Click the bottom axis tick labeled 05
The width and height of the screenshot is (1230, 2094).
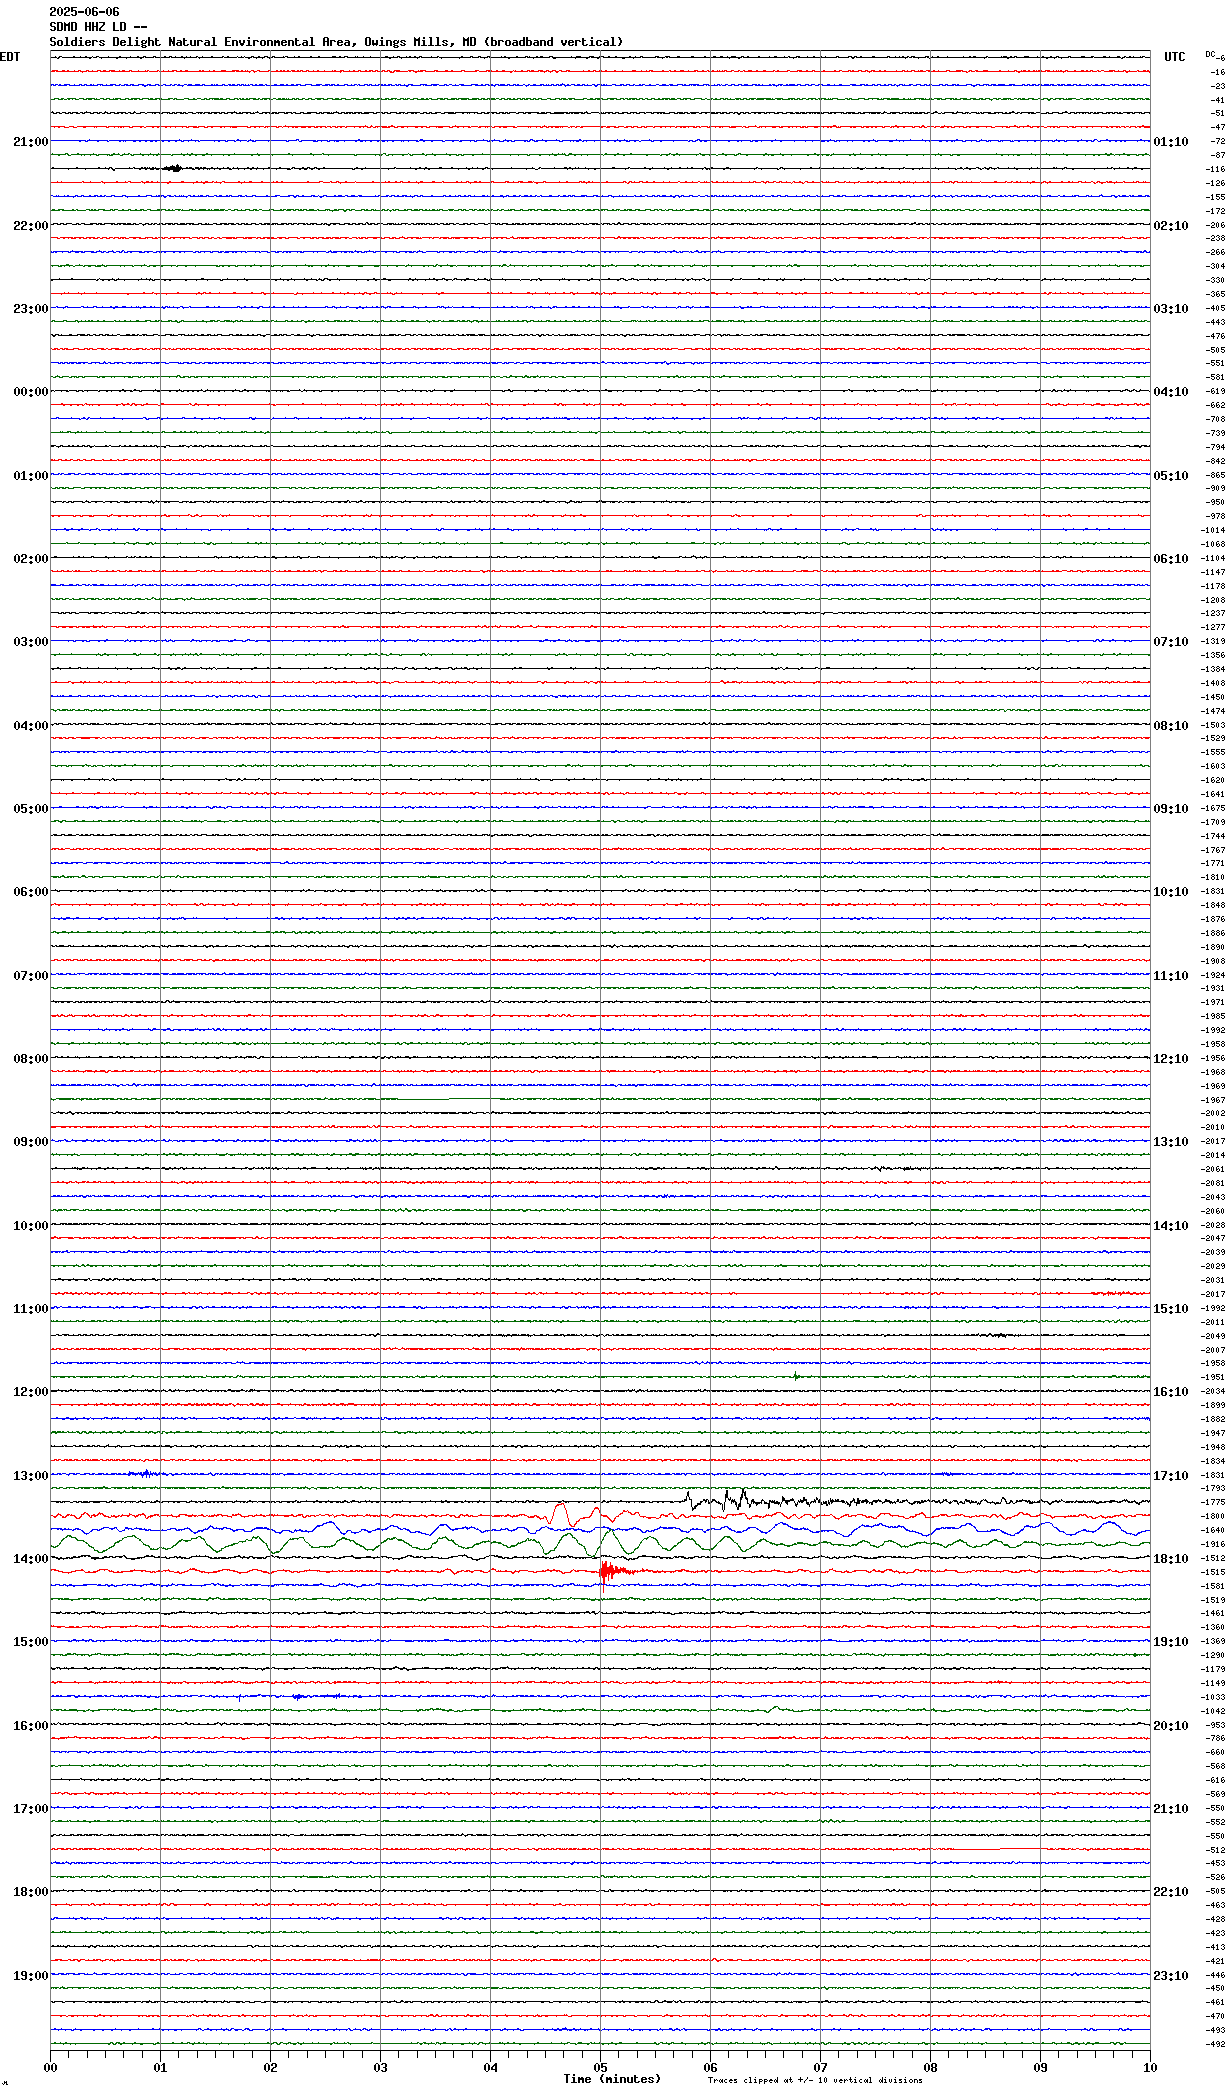click(x=600, y=2068)
